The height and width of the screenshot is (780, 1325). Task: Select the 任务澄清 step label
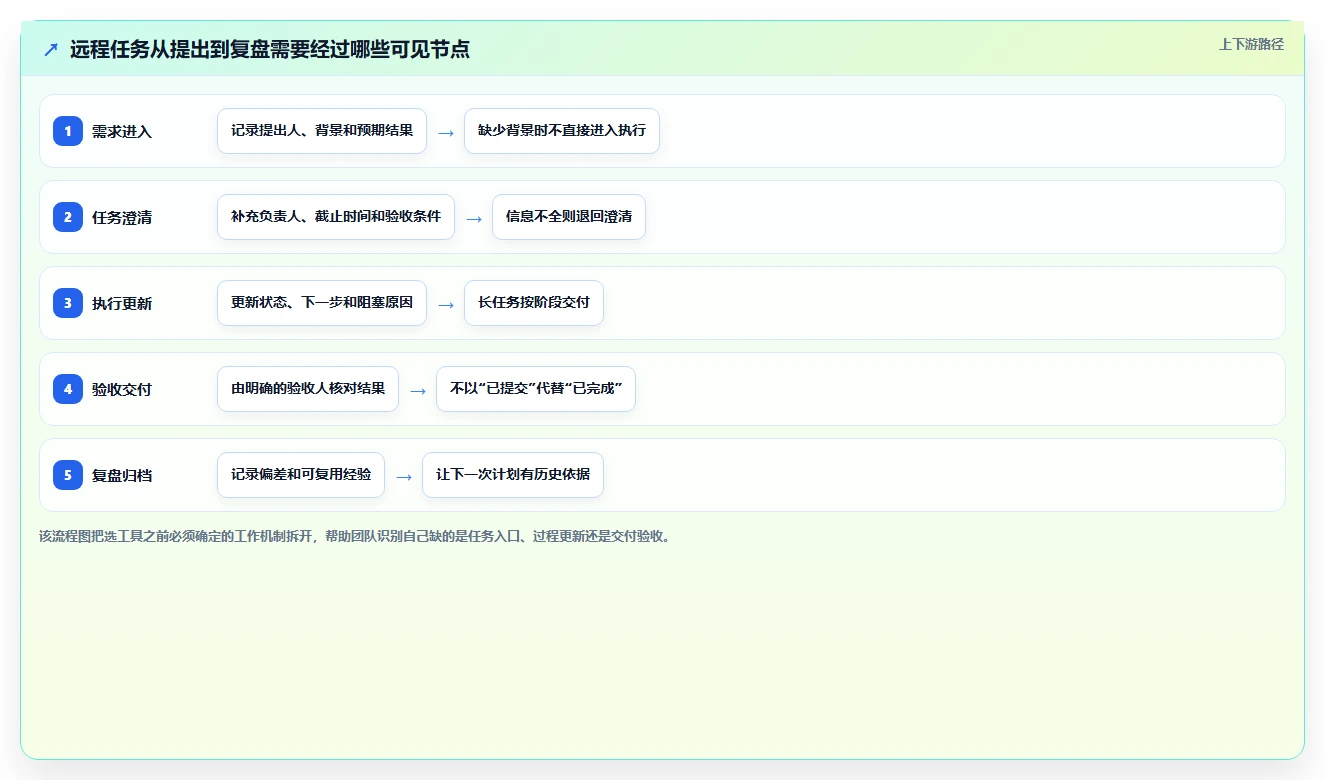point(122,217)
